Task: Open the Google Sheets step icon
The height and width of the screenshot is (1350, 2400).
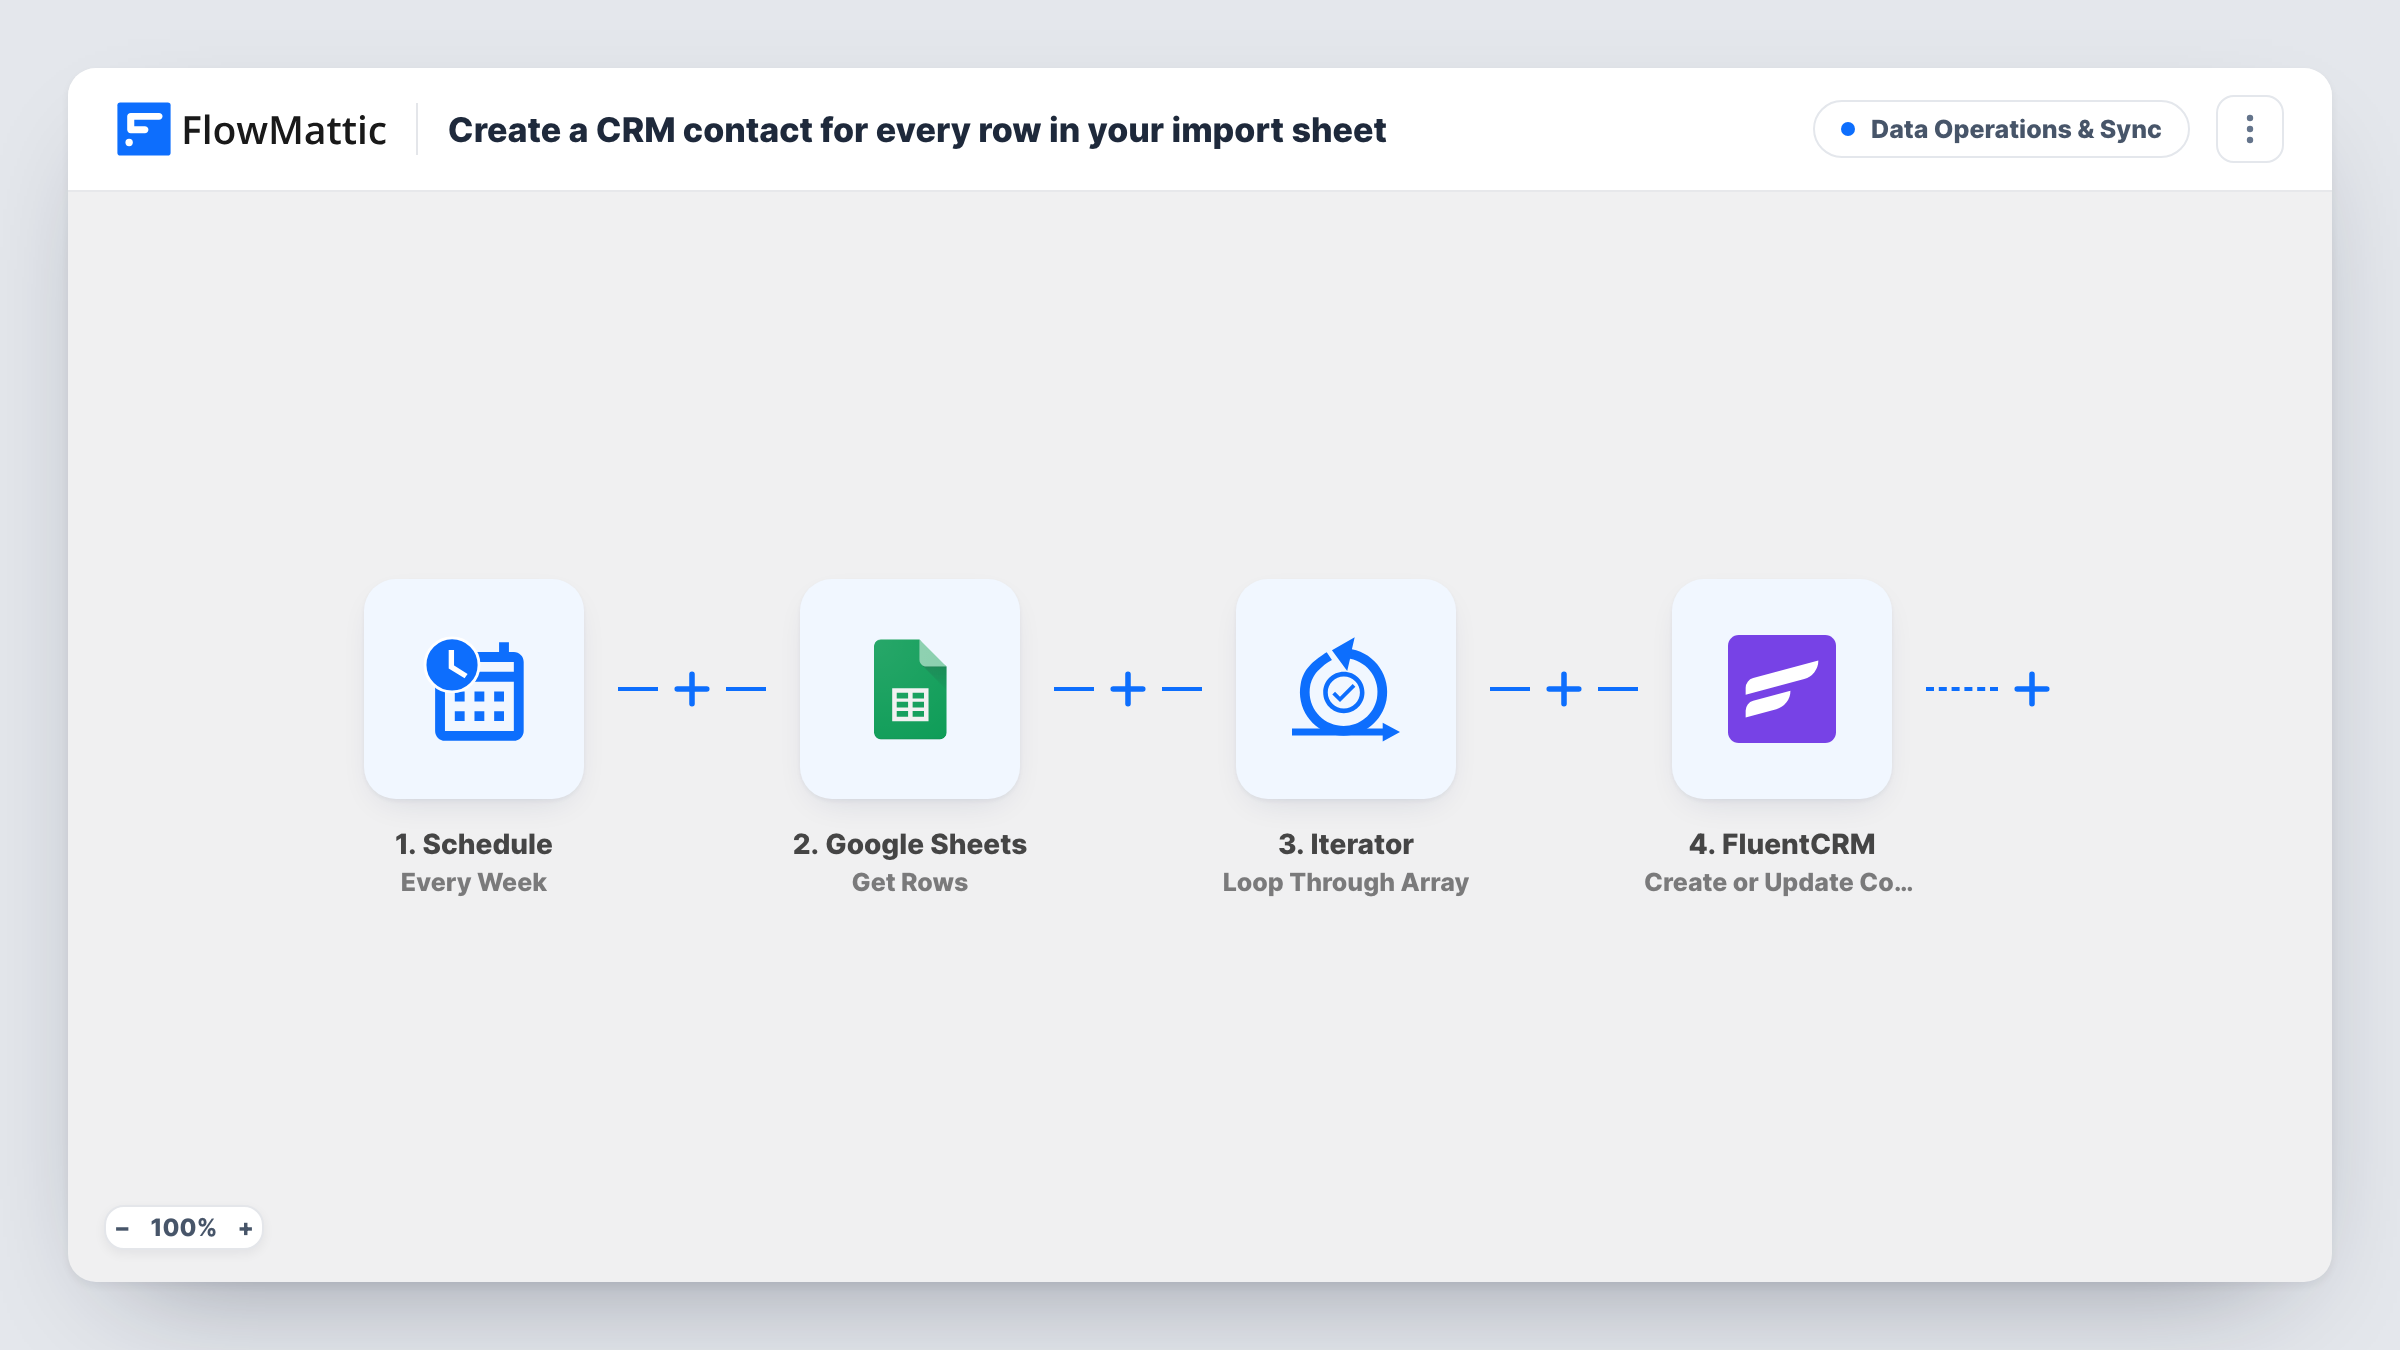Action: (x=910, y=689)
